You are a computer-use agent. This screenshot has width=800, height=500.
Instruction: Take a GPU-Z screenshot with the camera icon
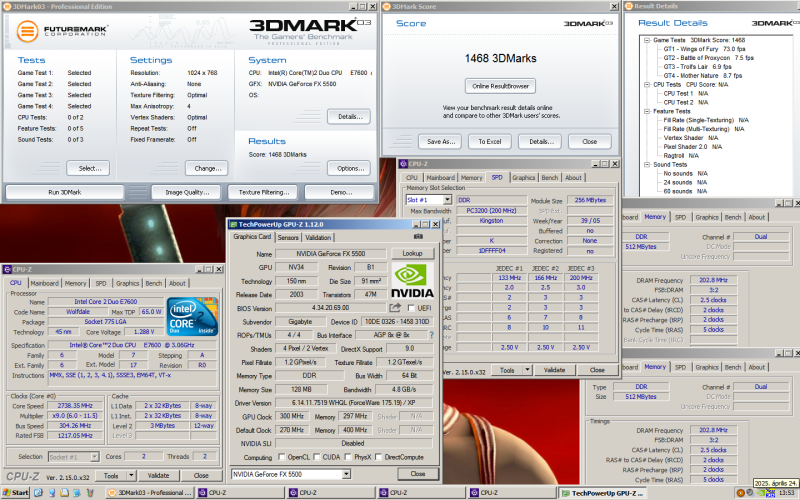[x=418, y=237]
